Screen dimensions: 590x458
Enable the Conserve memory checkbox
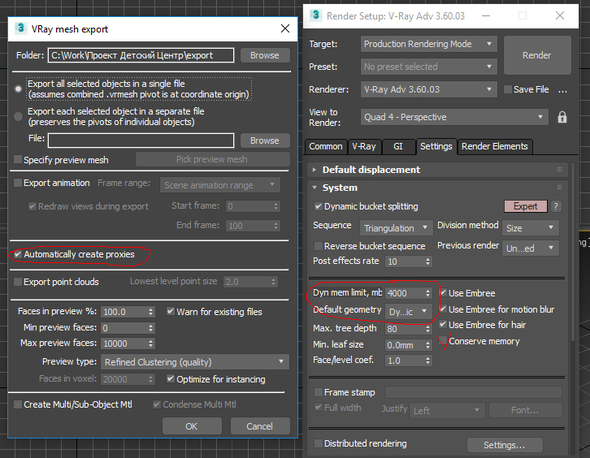click(x=443, y=341)
